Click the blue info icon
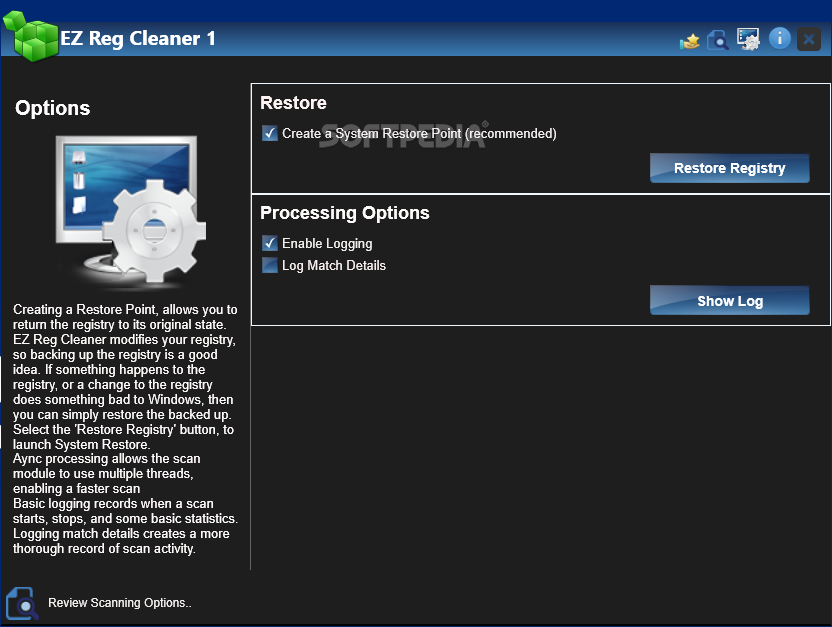Viewport: 832px width, 627px height. click(780, 39)
